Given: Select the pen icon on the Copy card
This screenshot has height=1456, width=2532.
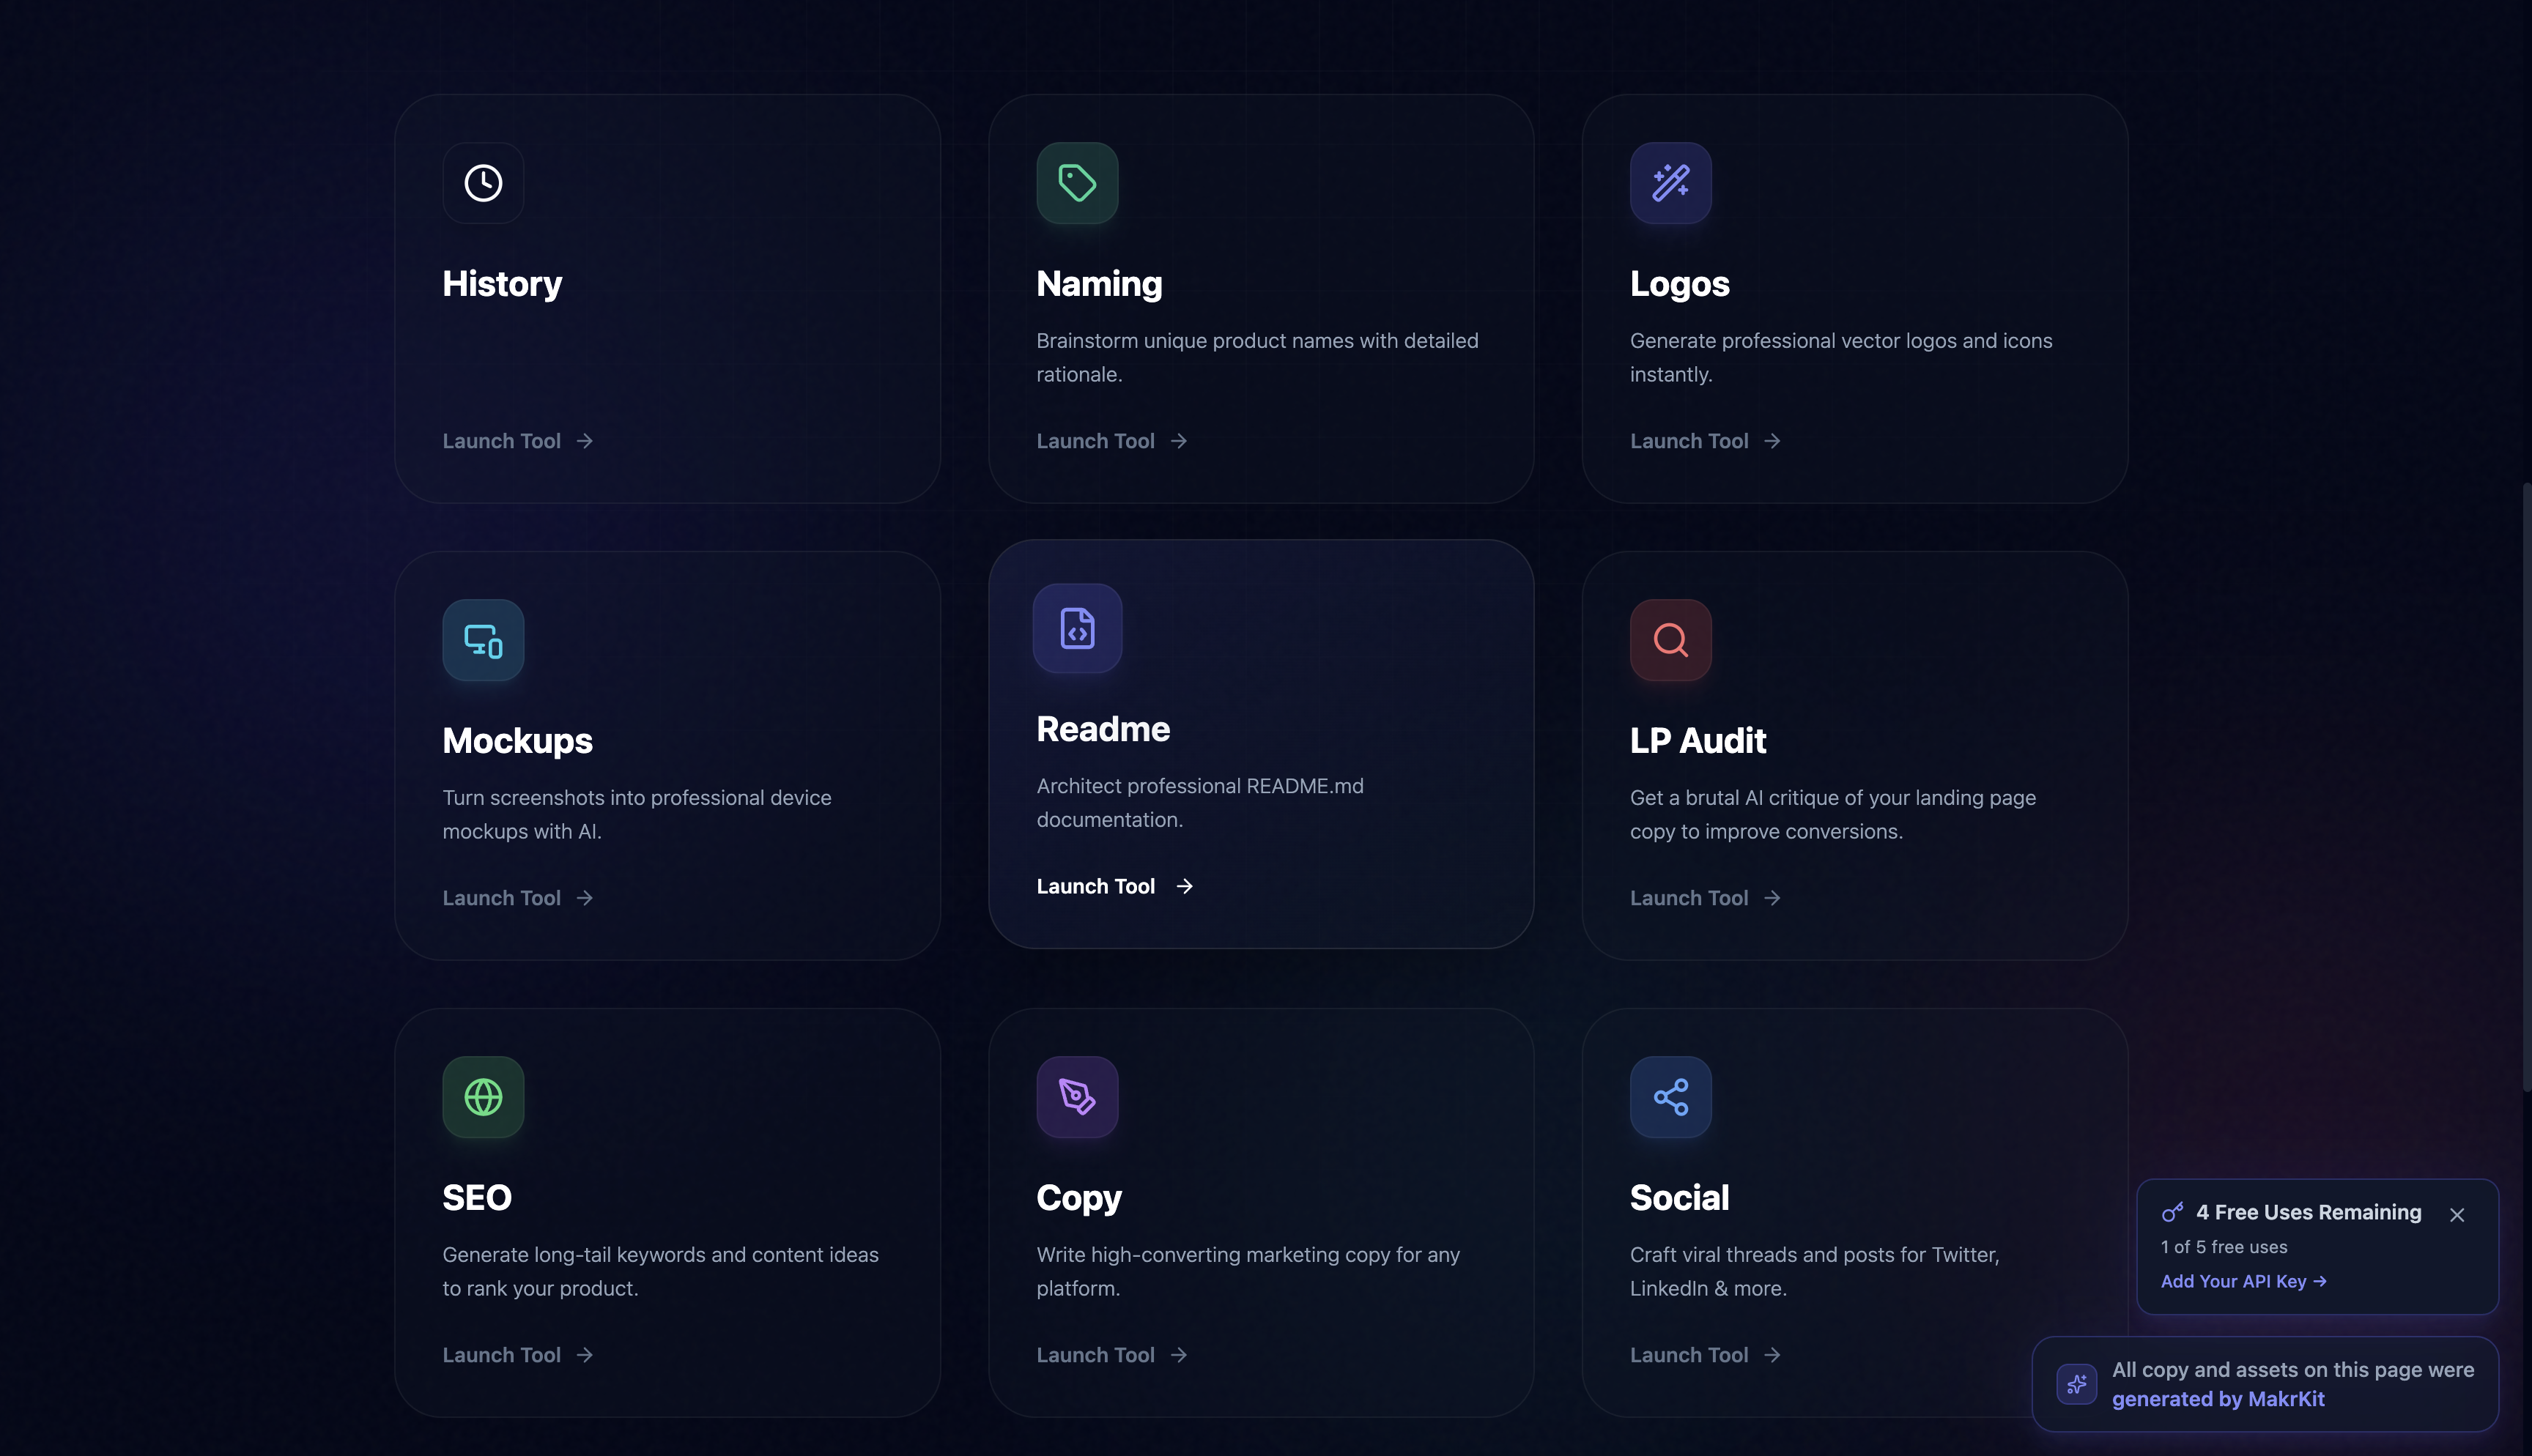Looking at the screenshot, I should click(1077, 1097).
